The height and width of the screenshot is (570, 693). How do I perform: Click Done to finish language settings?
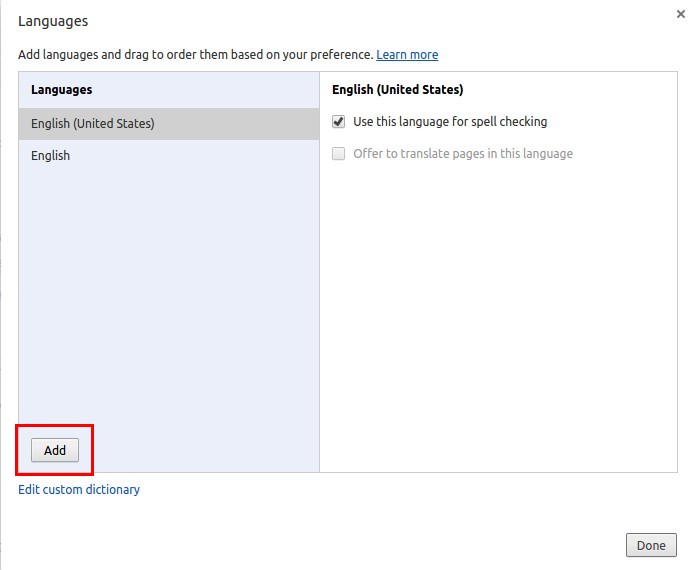(650, 546)
